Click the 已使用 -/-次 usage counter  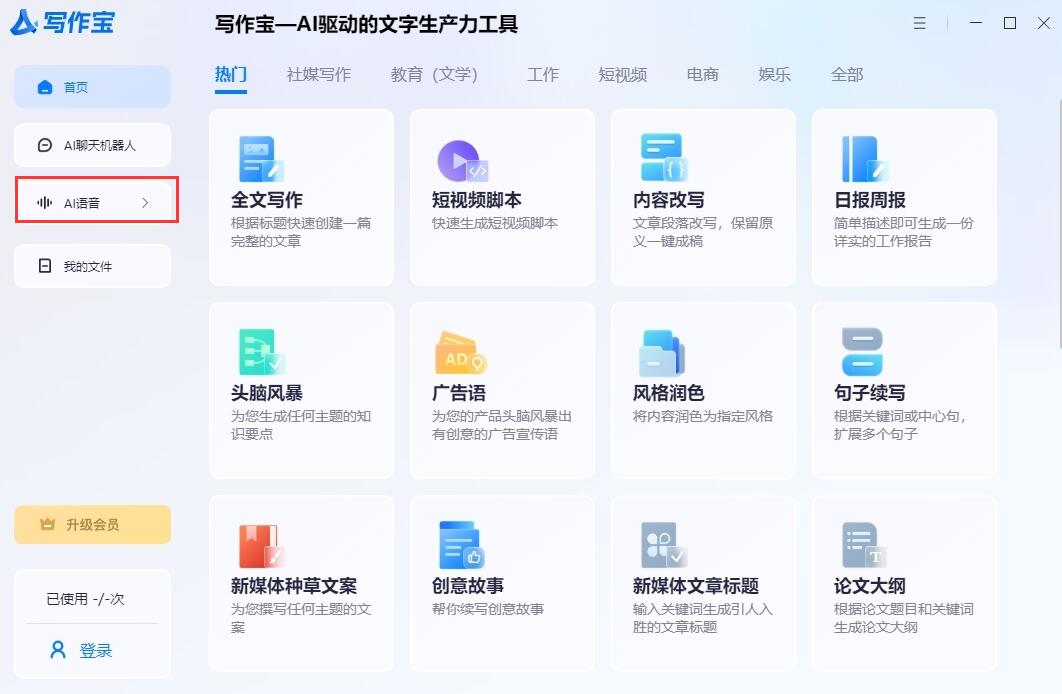(85, 599)
